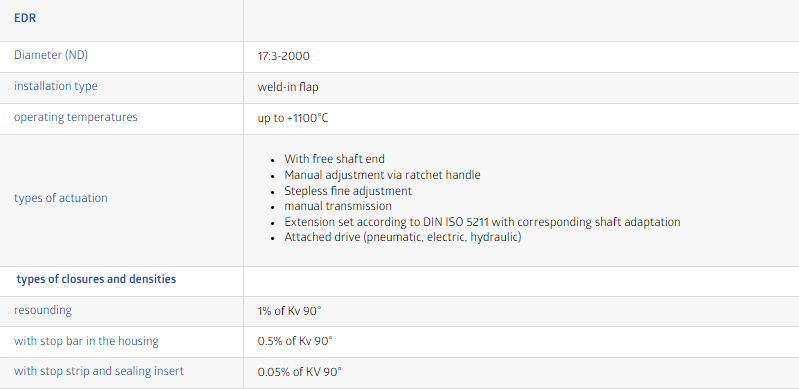Select Attached drive (pneumatic, electric, hydraulic) item
Image resolution: width=799 pixels, height=389 pixels.
[x=403, y=238]
